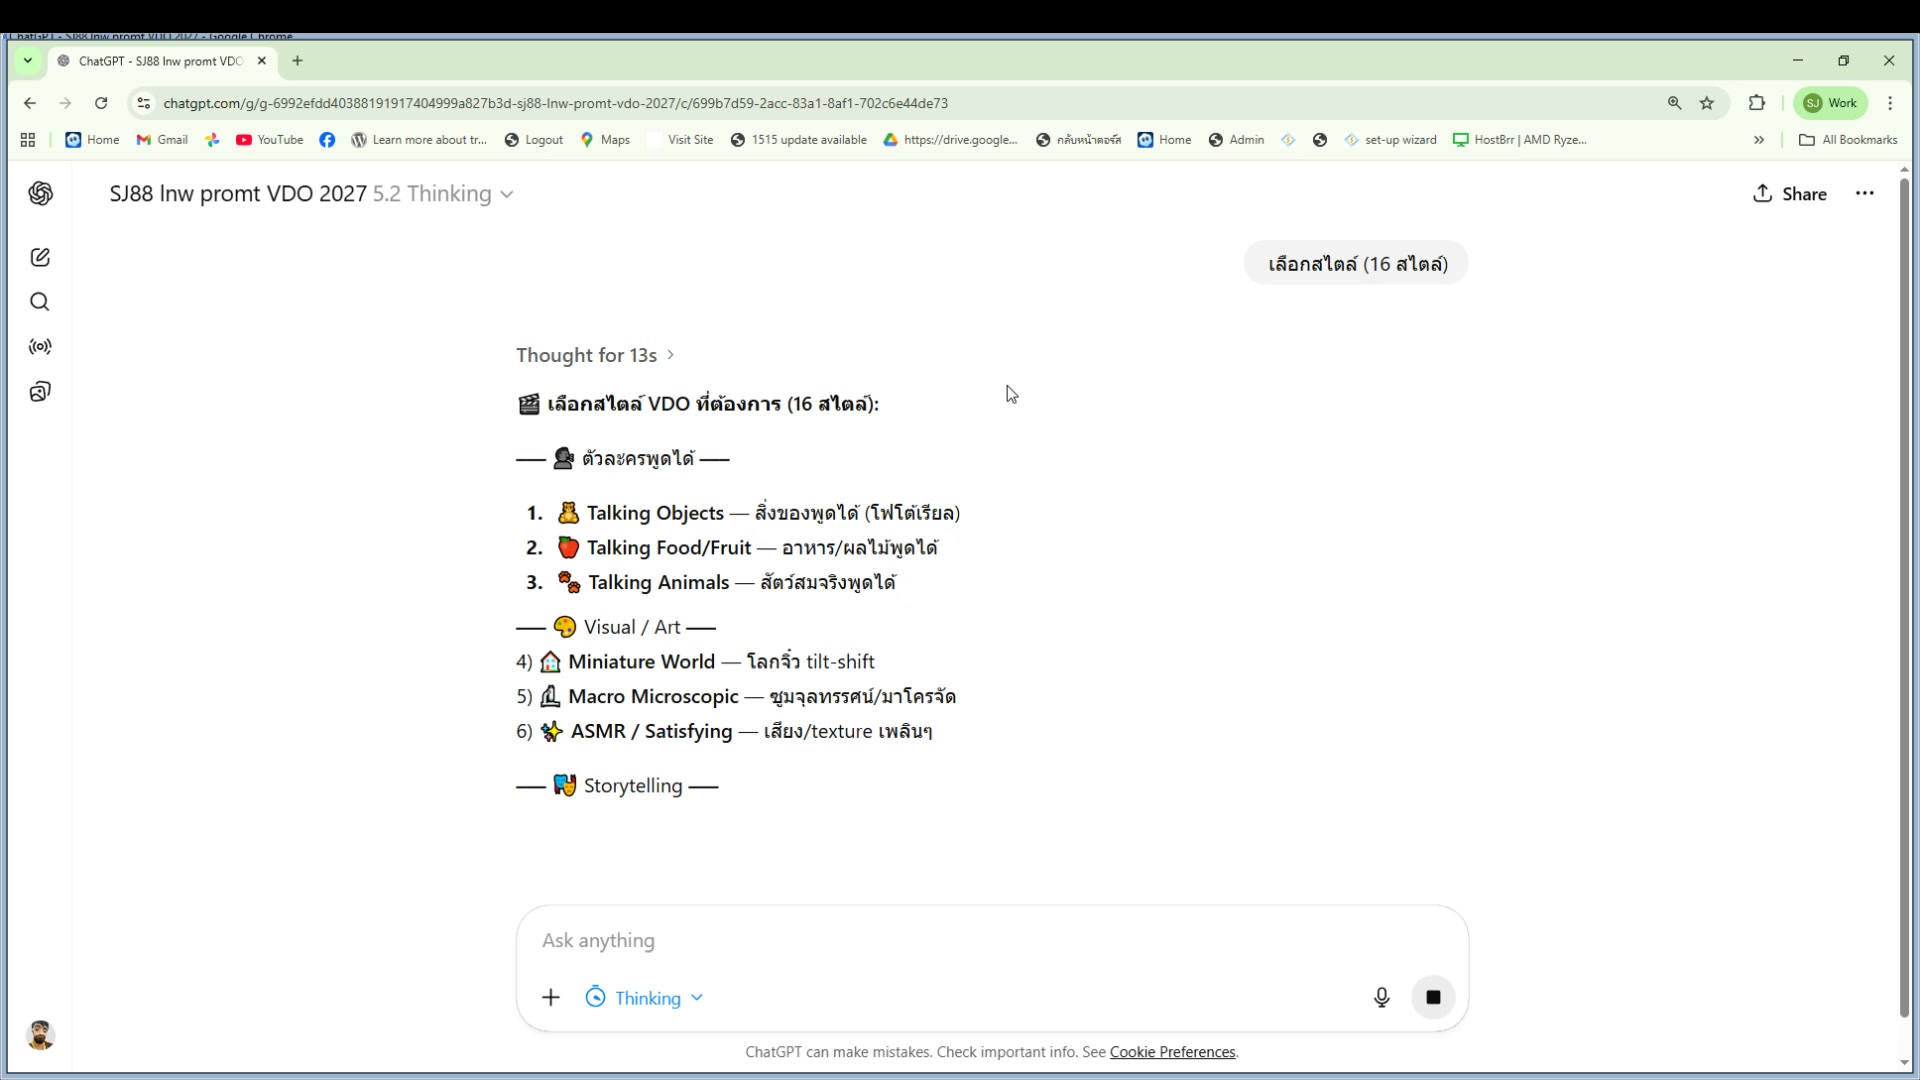This screenshot has width=1920, height=1080.
Task: Open the YouTube bookmark
Action: 270,140
